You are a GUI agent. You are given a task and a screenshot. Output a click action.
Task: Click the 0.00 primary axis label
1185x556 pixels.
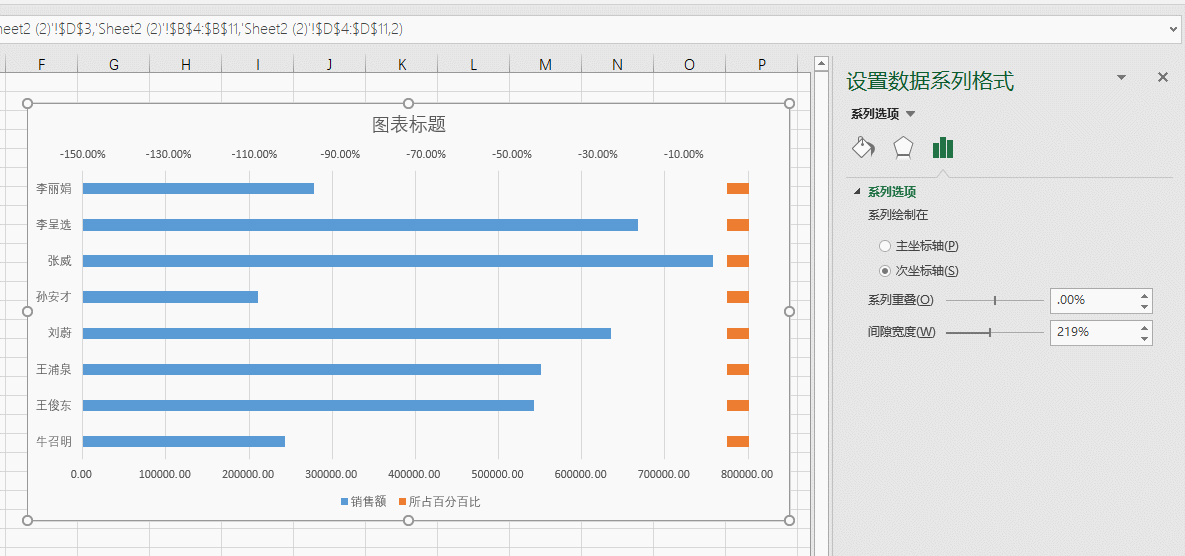tap(81, 474)
